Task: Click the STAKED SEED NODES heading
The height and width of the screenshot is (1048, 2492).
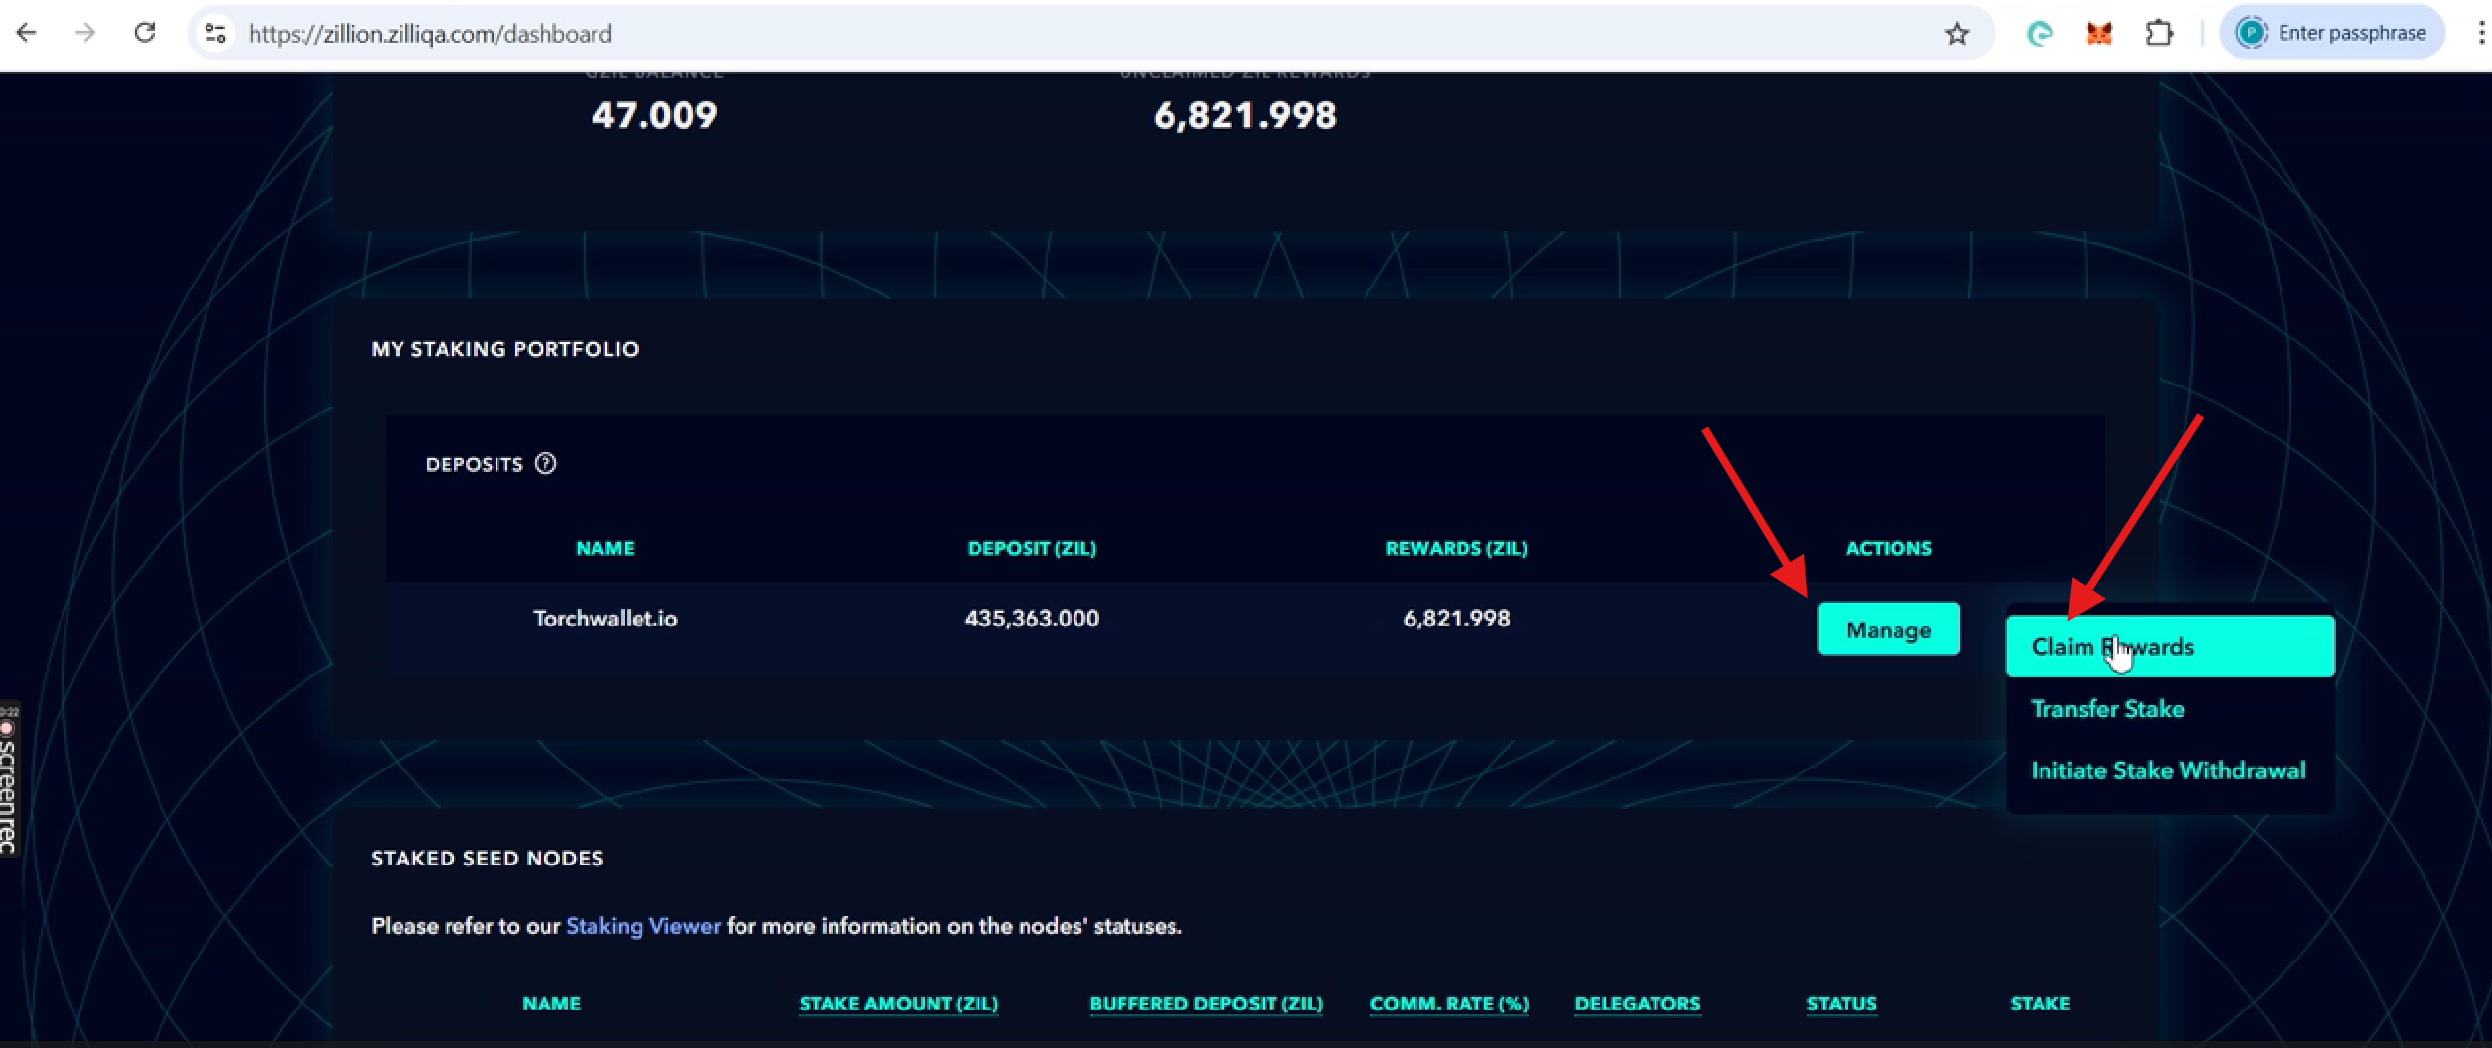Action: (x=487, y=858)
